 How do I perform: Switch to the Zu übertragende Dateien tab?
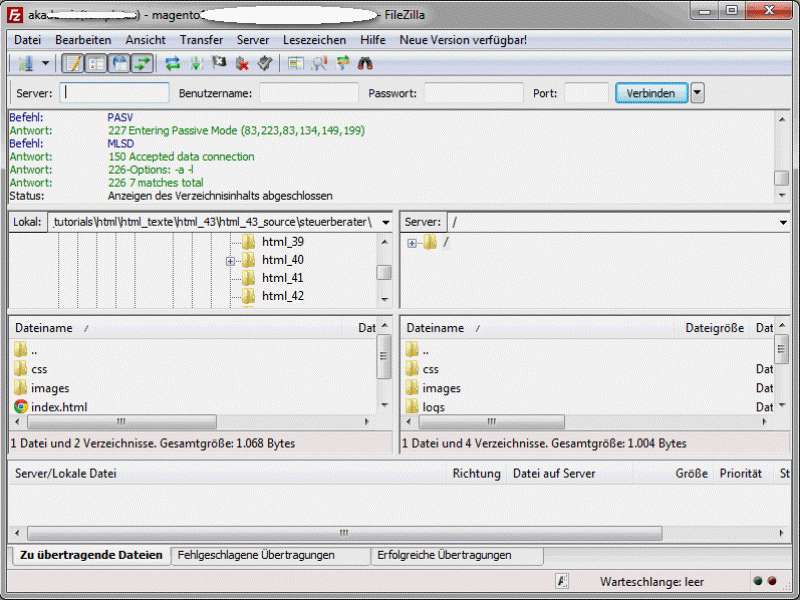[91, 555]
